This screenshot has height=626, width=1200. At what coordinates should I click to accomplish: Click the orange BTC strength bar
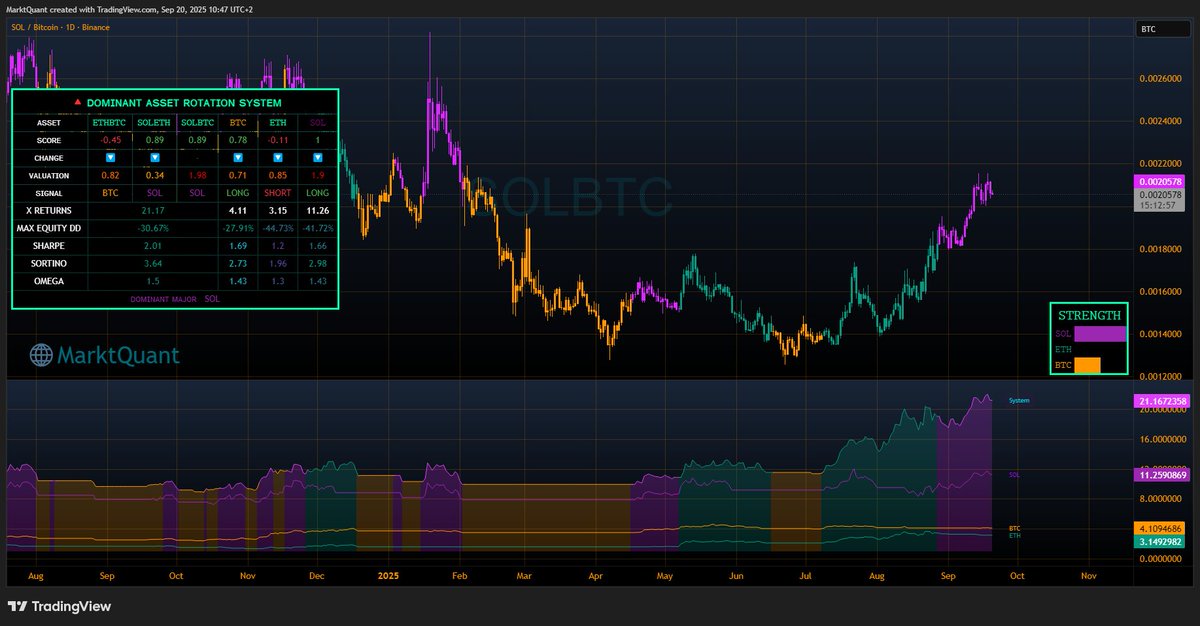(x=1087, y=364)
